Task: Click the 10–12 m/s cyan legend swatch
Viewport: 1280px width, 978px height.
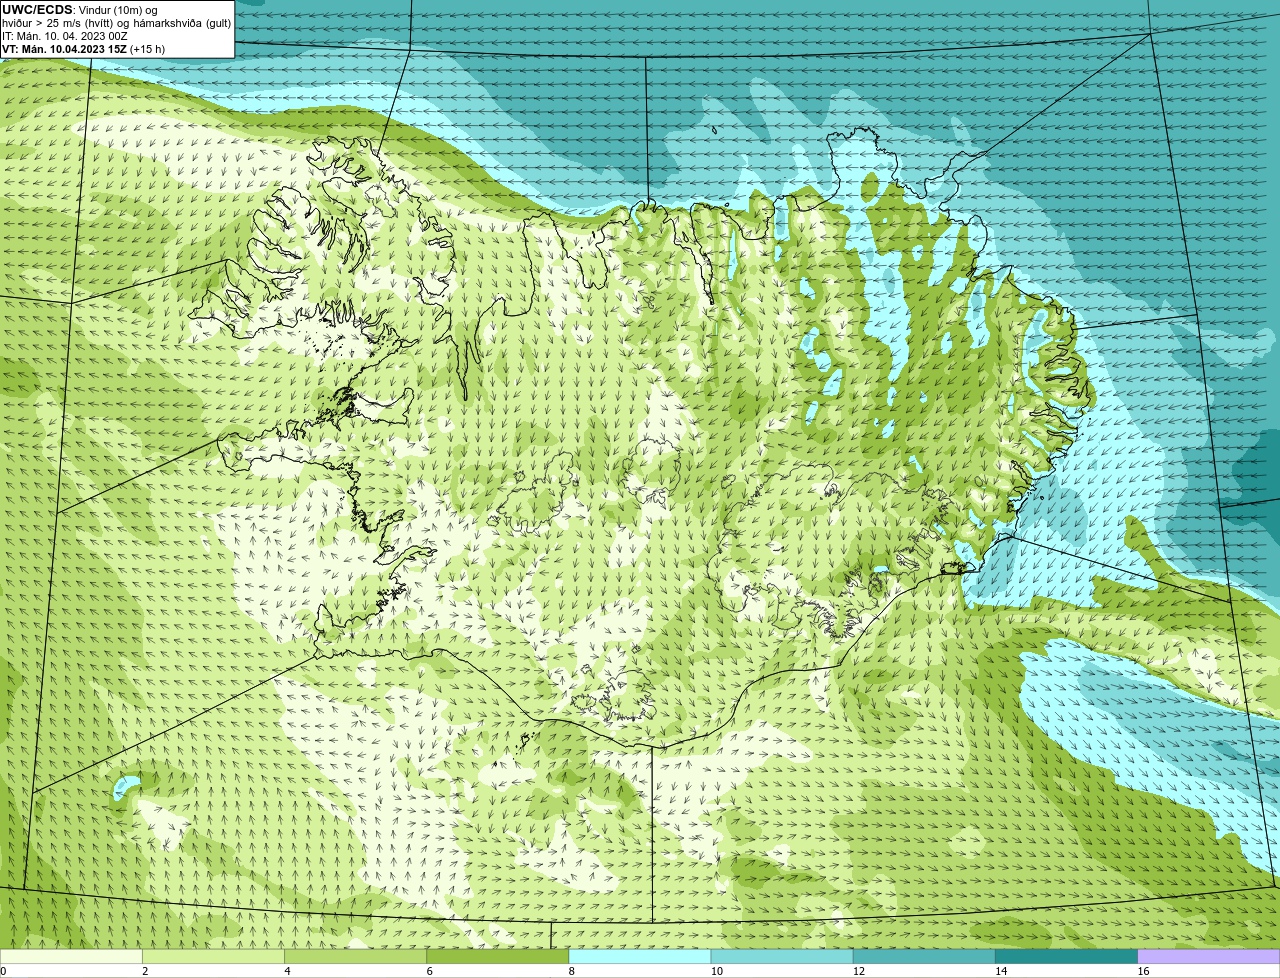Action: click(x=782, y=957)
